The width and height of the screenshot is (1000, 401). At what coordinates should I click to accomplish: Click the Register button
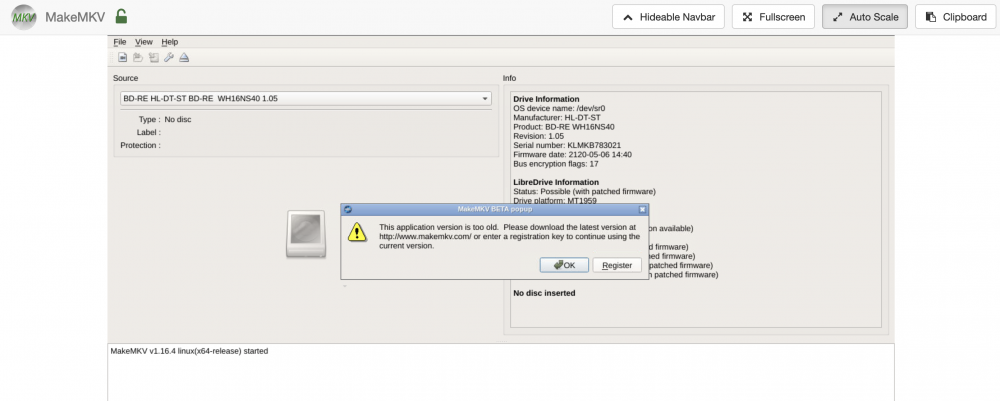pos(617,265)
